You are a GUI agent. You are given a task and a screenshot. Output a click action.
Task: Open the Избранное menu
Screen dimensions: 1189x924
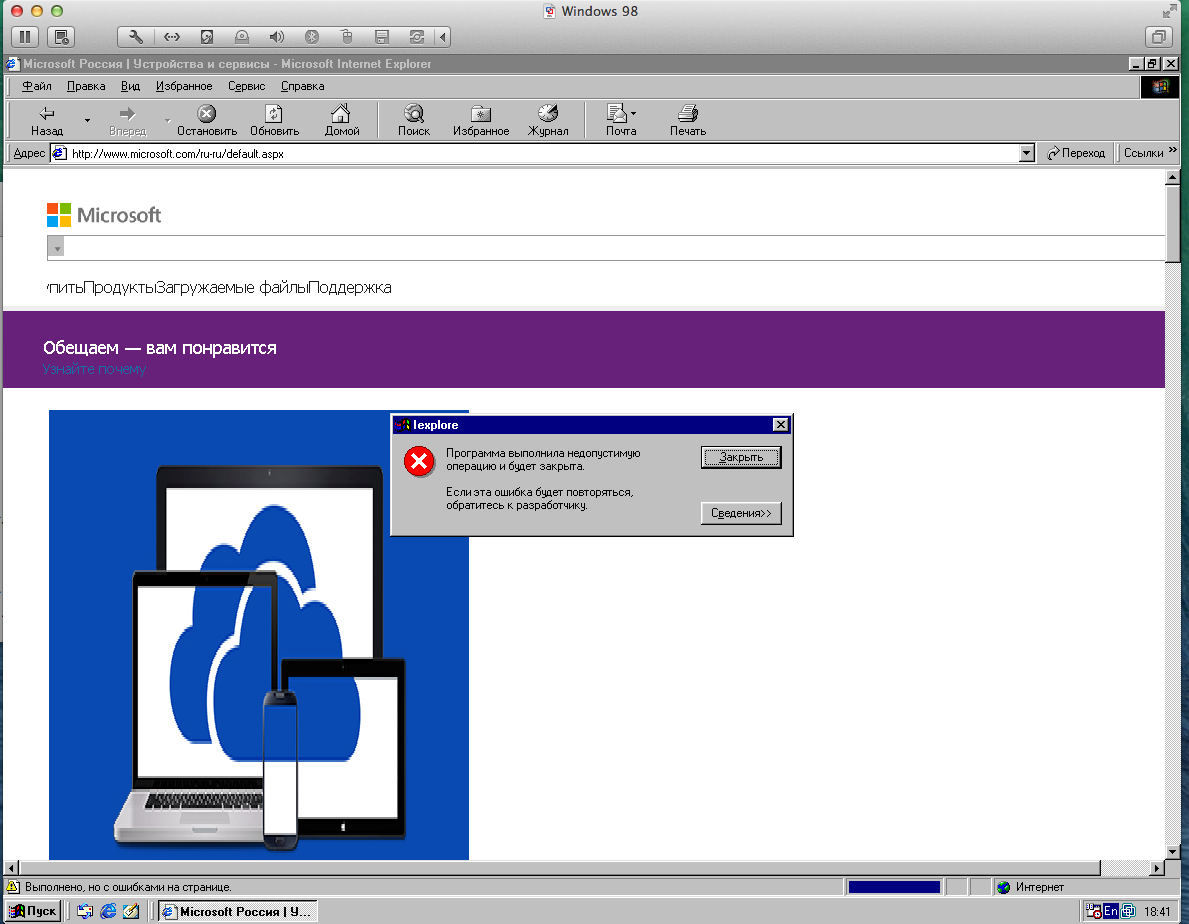coord(184,86)
